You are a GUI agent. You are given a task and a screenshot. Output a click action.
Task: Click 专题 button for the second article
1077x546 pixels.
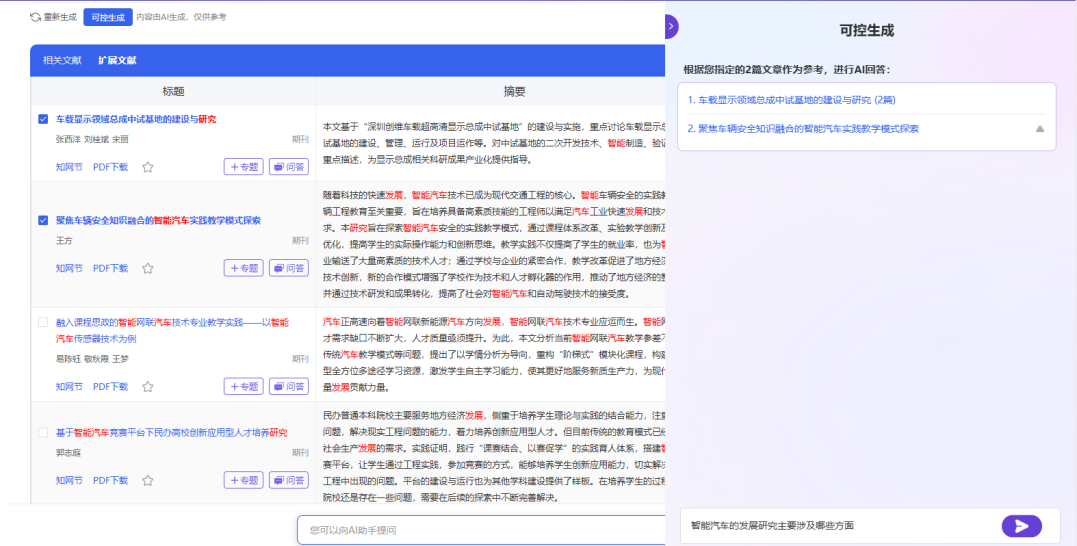(x=243, y=268)
